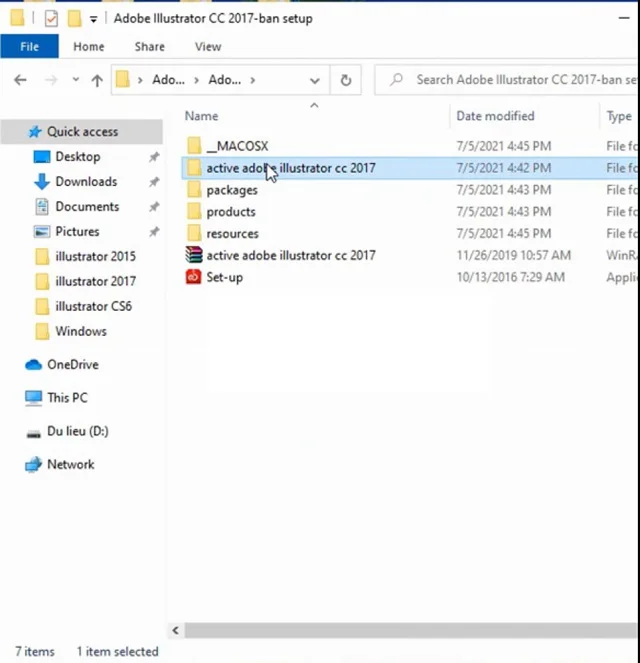Open the illustrator 2017 pinned folder
The height and width of the screenshot is (663, 640).
click(96, 281)
